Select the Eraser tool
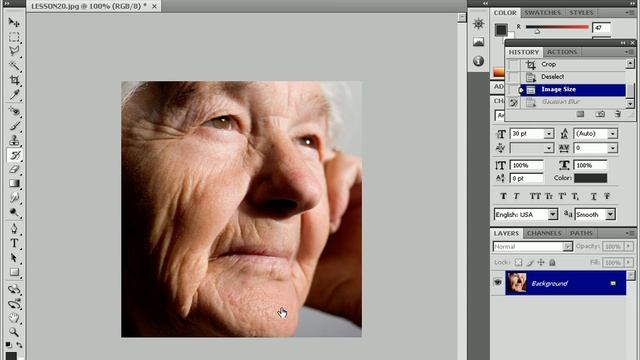The image size is (640, 360). click(14, 169)
